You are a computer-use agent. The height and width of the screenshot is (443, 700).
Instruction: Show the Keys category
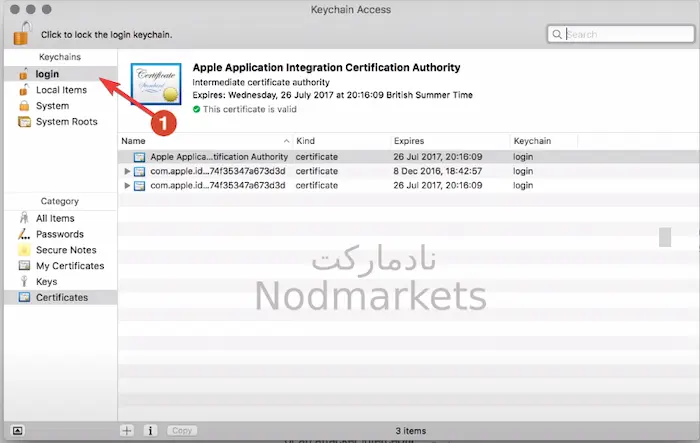click(x=61, y=282)
